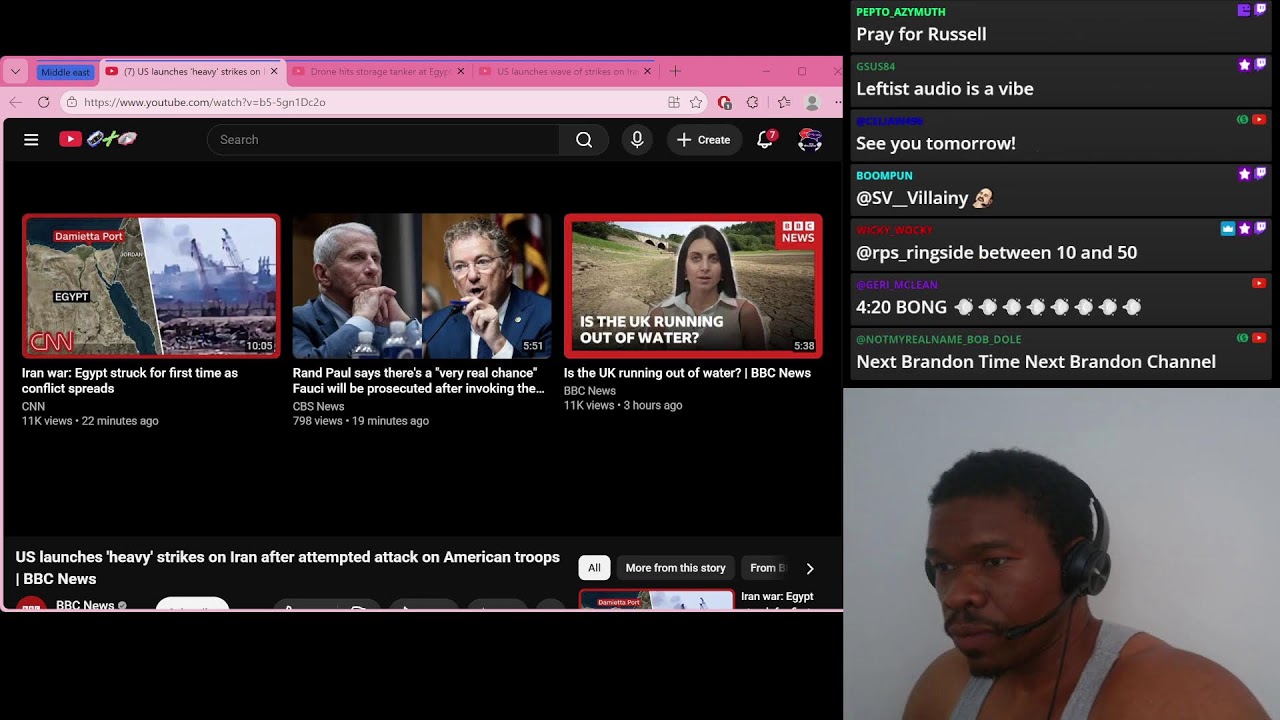Viewport: 1280px width, 720px height.
Task: Click the 'See you tomorrow!' chat message
Action: (x=936, y=143)
